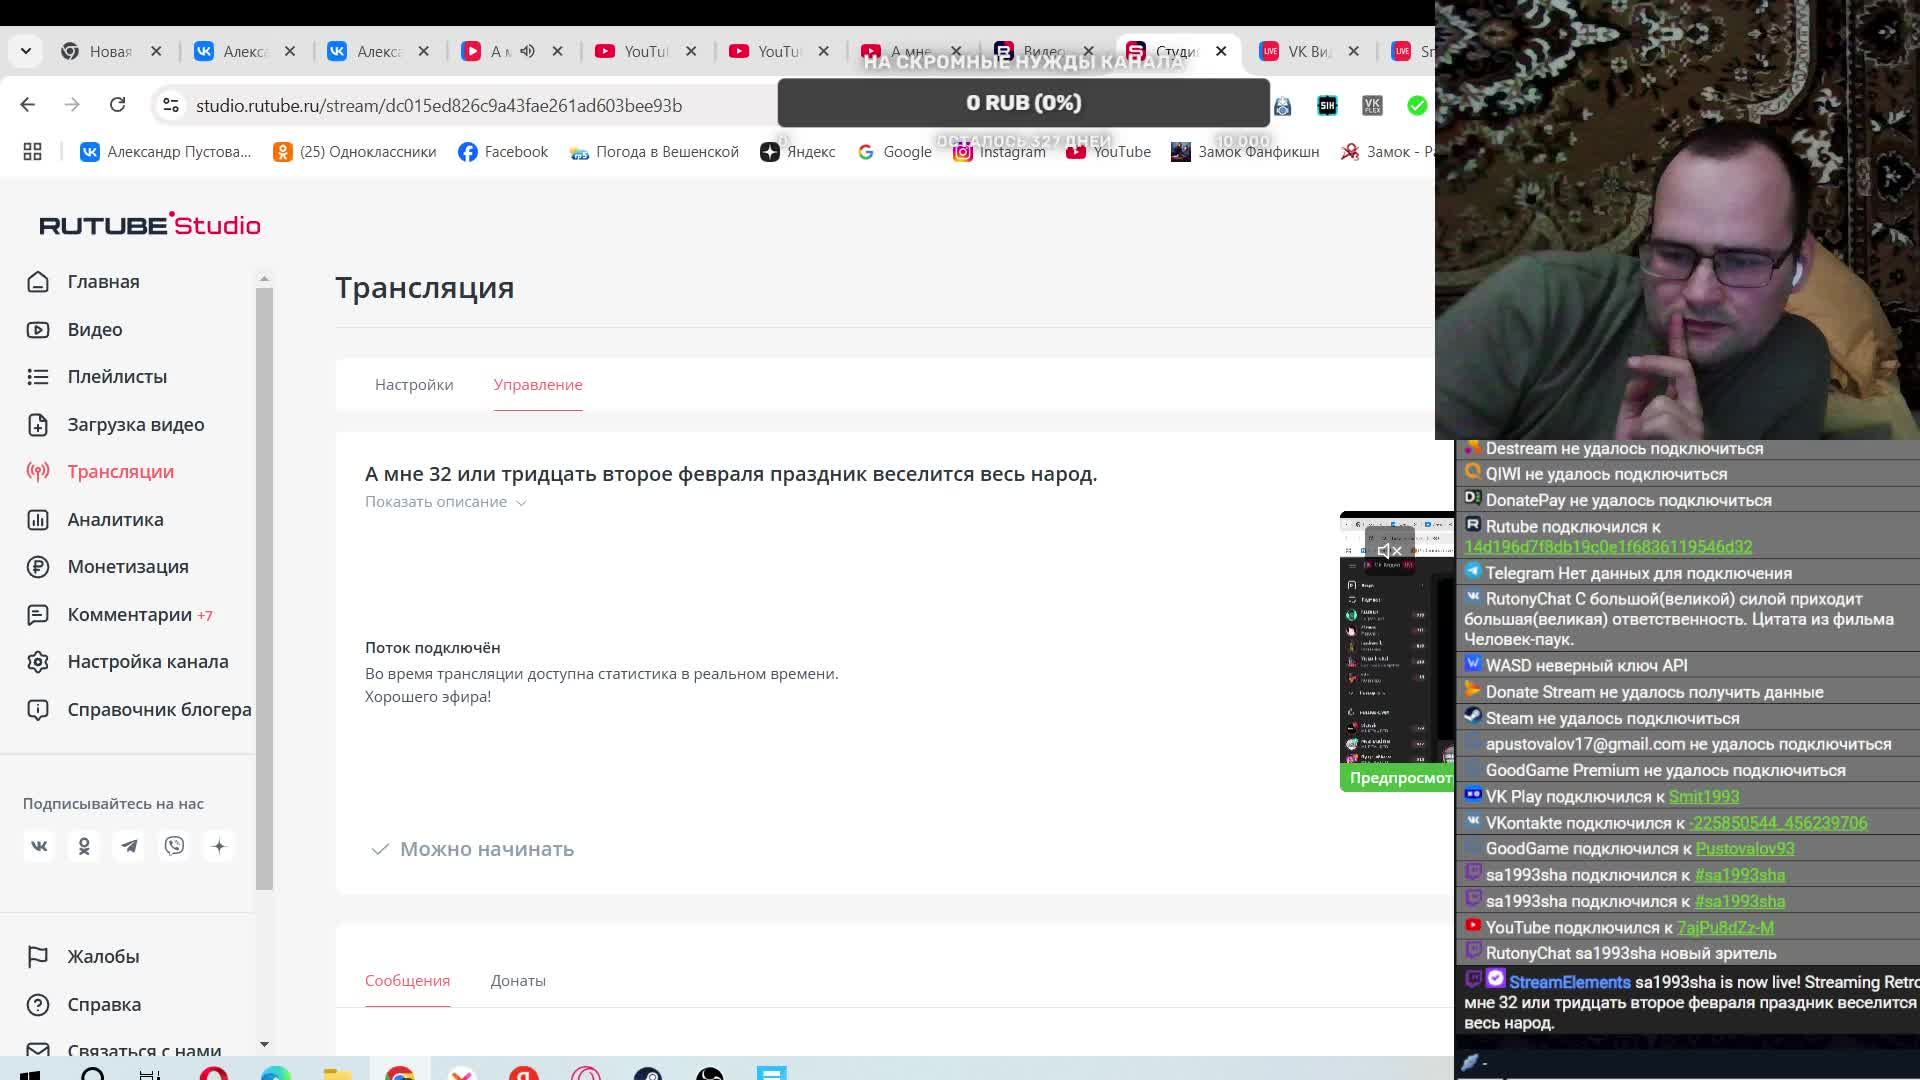Click the Загрузка видео upload icon
The width and height of the screenshot is (1920, 1080).
(x=38, y=425)
